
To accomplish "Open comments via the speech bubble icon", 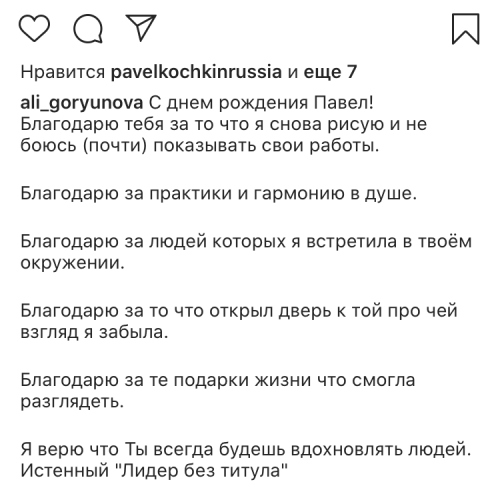I will coord(88,29).
